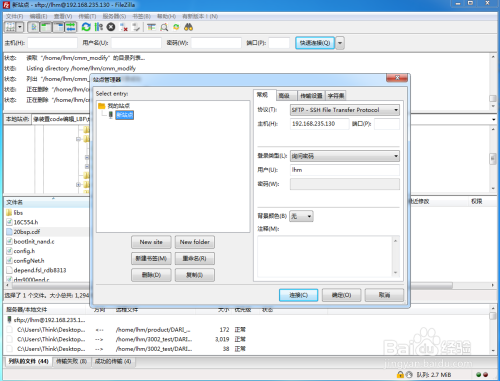Open the 帮助(H) menu
This screenshot has height=381, width=500.
(166, 16)
